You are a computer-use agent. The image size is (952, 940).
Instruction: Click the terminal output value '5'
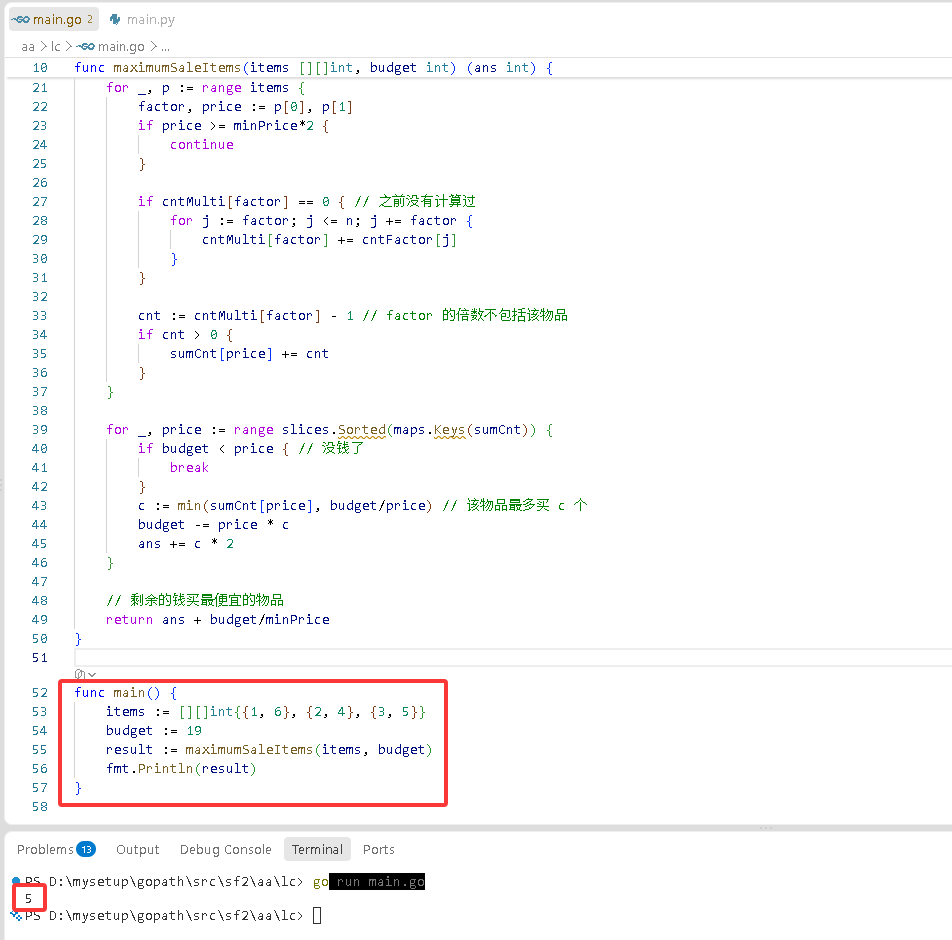click(x=28, y=898)
